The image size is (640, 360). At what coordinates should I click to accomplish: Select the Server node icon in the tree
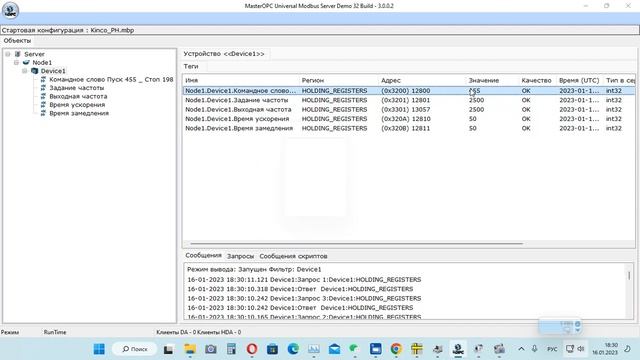18,54
